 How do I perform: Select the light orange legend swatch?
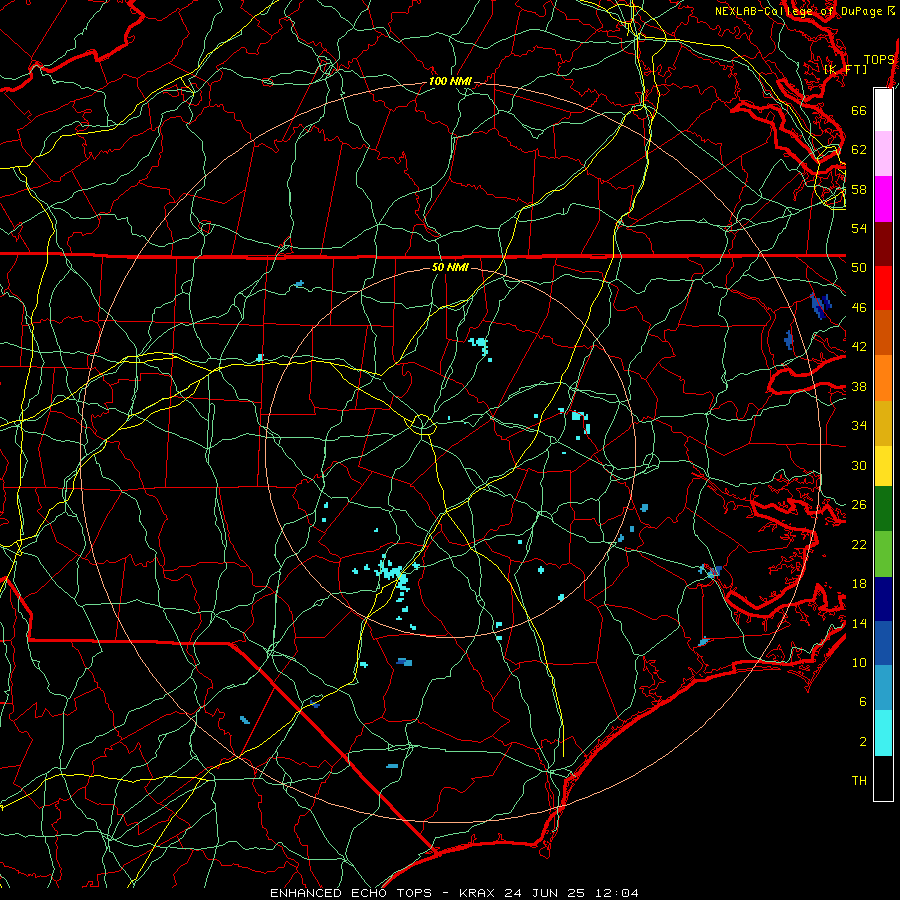(x=883, y=378)
